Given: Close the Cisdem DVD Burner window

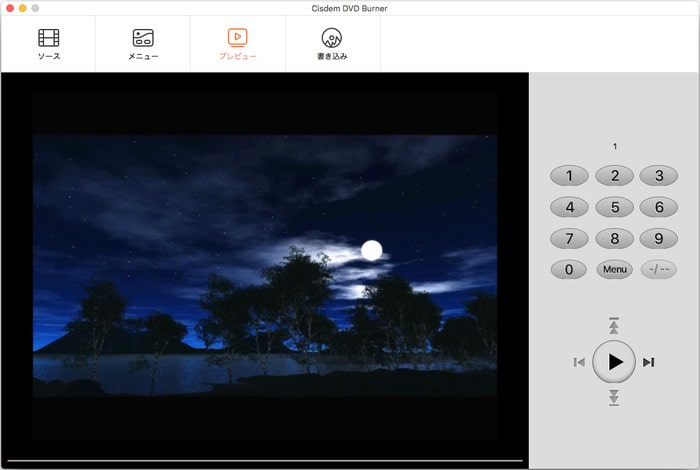Looking at the screenshot, I should point(10,8).
